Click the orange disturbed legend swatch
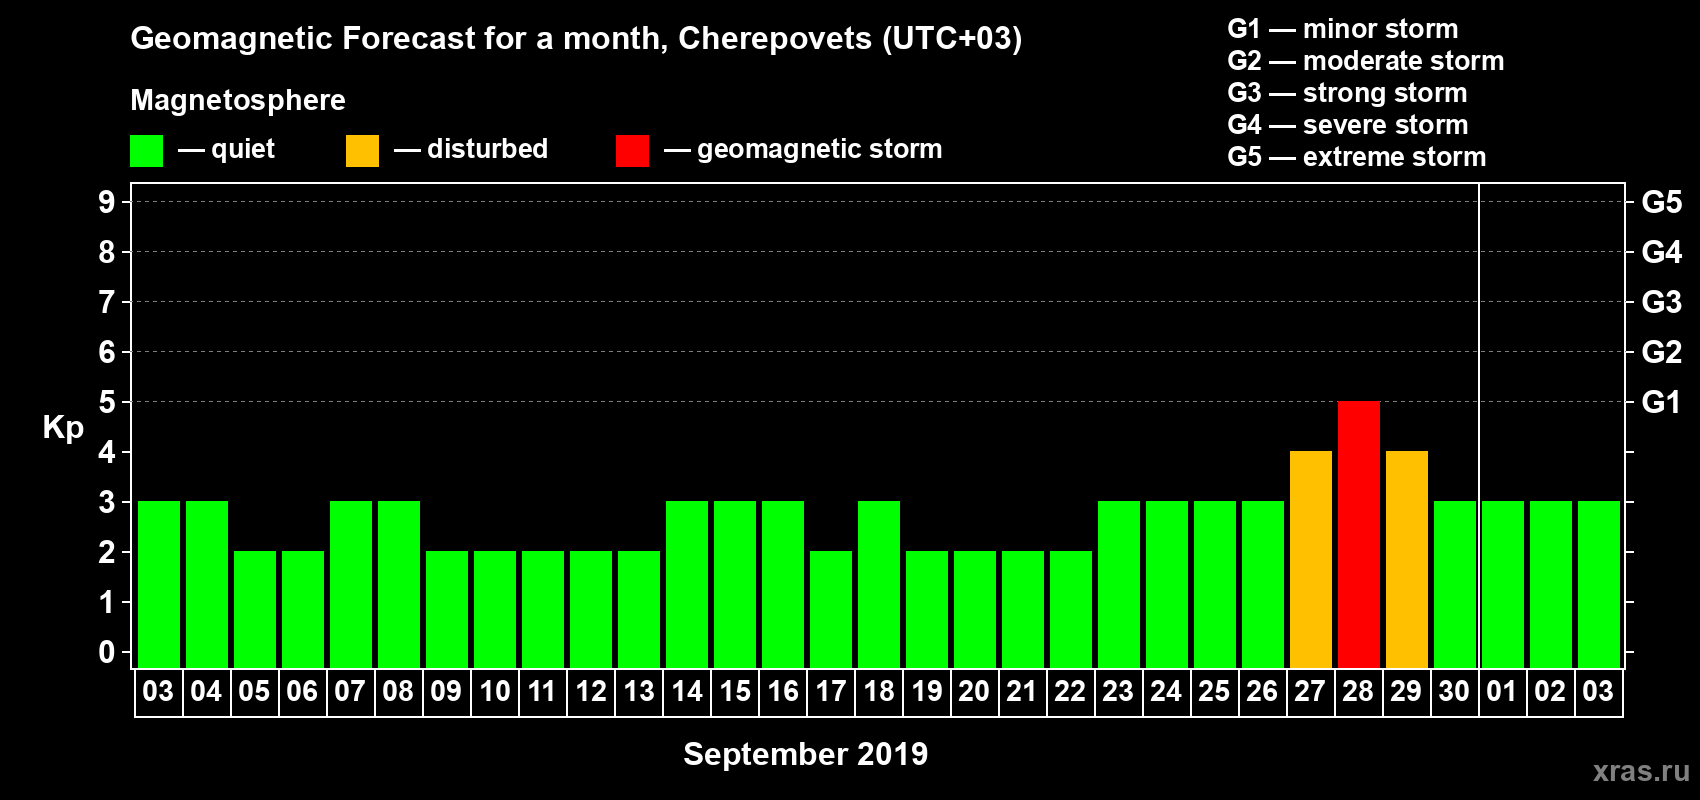 pyautogui.click(x=362, y=151)
